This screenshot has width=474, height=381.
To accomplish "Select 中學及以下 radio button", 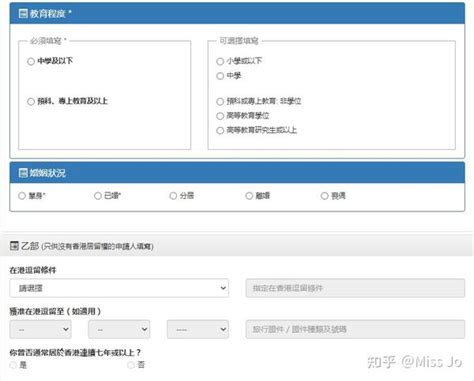I will pyautogui.click(x=31, y=61).
